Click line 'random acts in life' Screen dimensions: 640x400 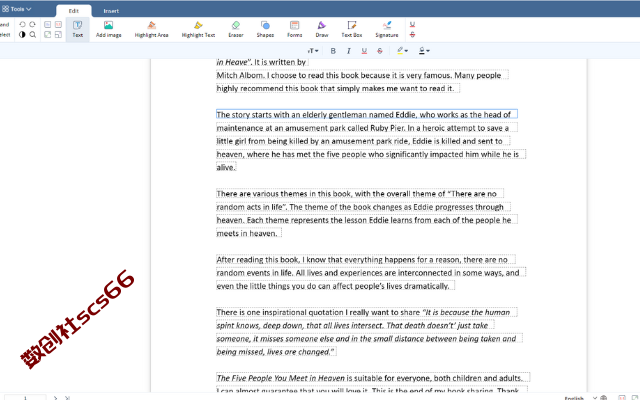tap(363, 207)
